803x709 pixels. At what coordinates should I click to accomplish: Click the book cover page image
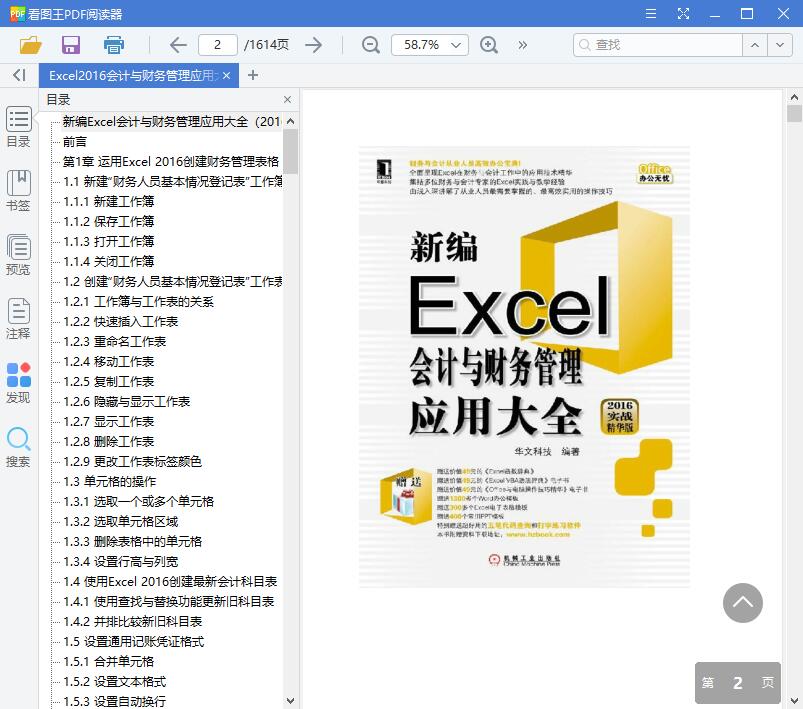[524, 366]
